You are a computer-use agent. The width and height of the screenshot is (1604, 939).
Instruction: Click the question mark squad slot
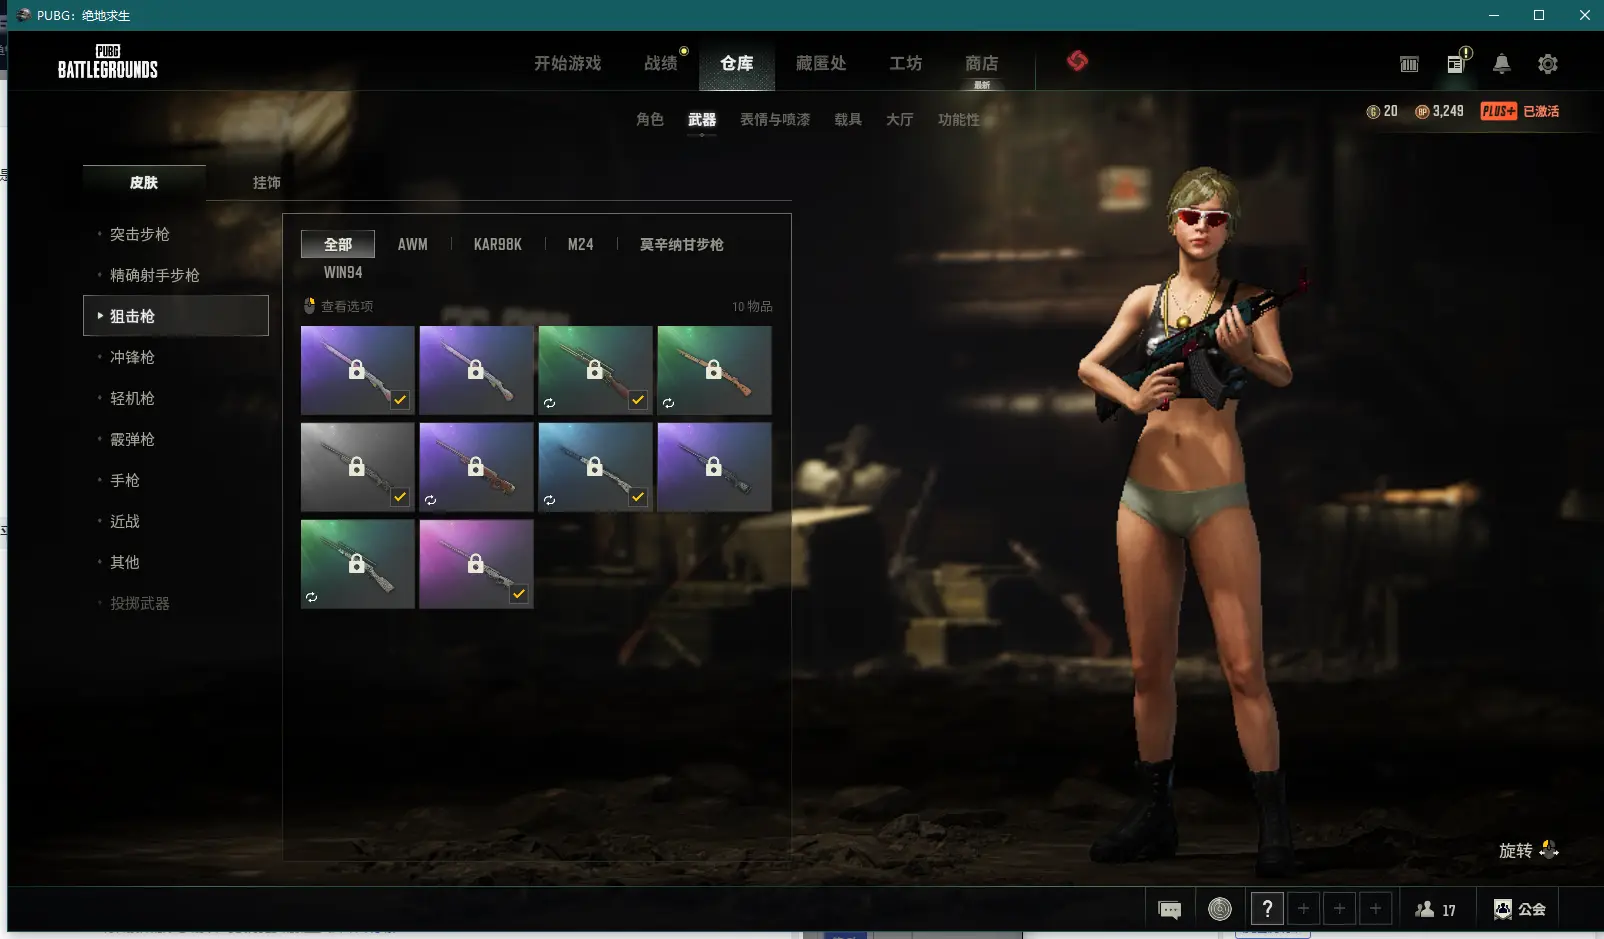(x=1267, y=909)
